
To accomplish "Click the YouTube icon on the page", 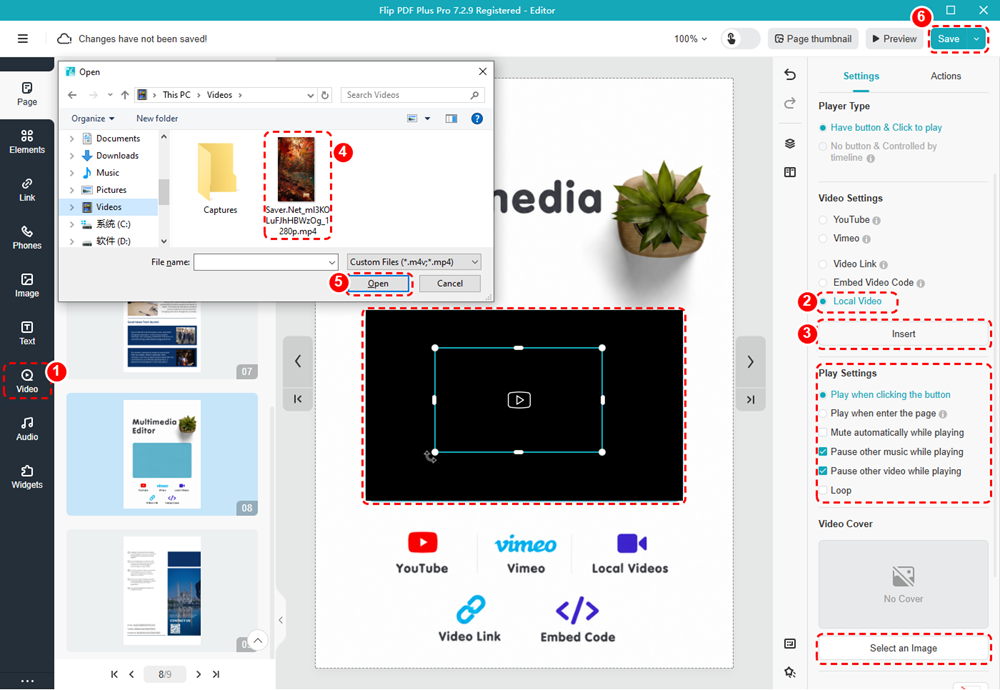I will coord(422,542).
